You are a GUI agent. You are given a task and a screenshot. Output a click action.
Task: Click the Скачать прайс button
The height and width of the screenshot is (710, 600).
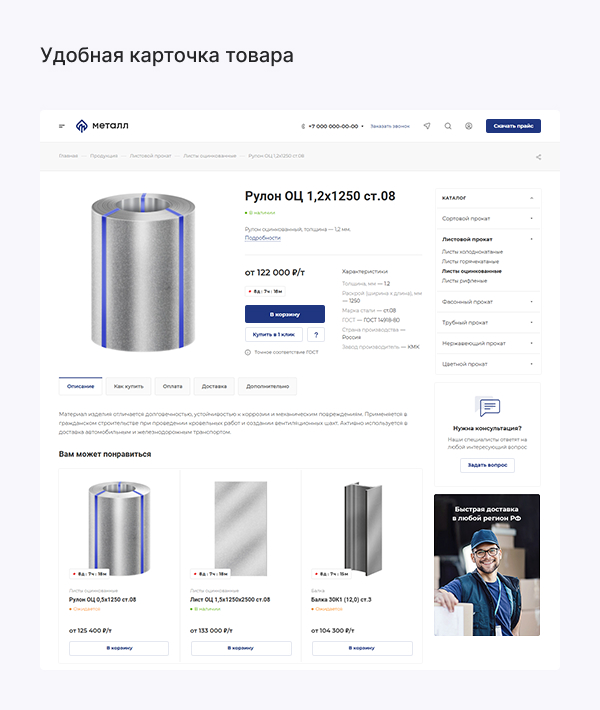point(513,126)
